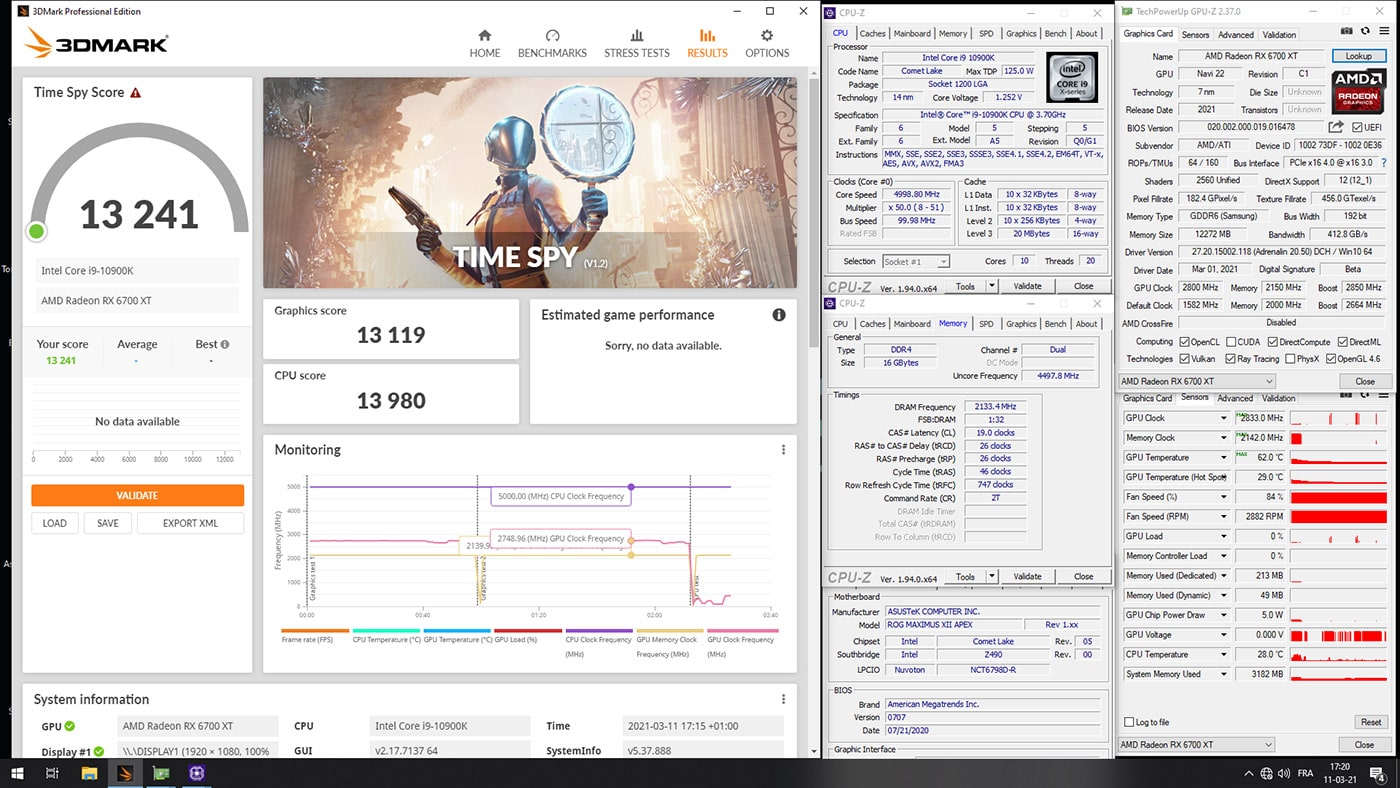Click the orange VALIDATE button in 3DMark
1400x788 pixels.
coord(137,496)
